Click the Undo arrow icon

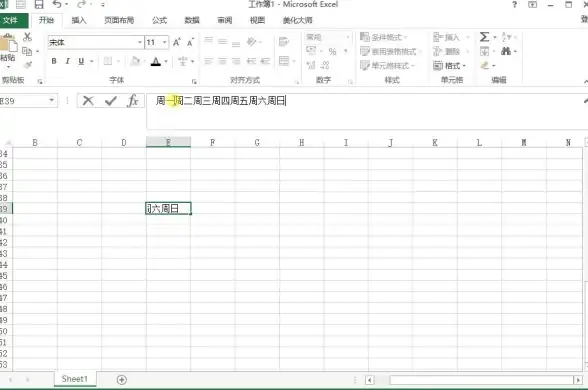point(57,4)
